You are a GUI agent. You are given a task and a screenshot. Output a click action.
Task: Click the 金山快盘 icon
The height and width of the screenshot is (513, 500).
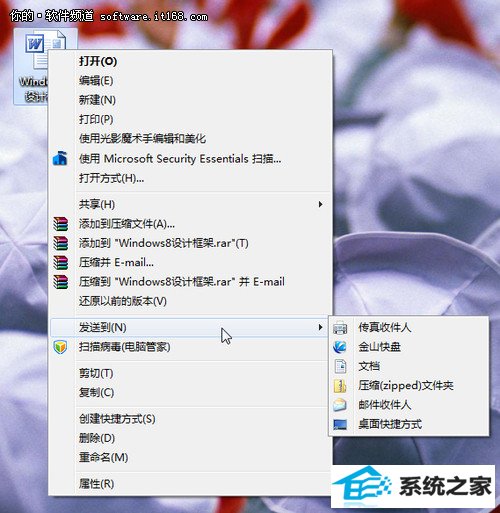pos(340,347)
